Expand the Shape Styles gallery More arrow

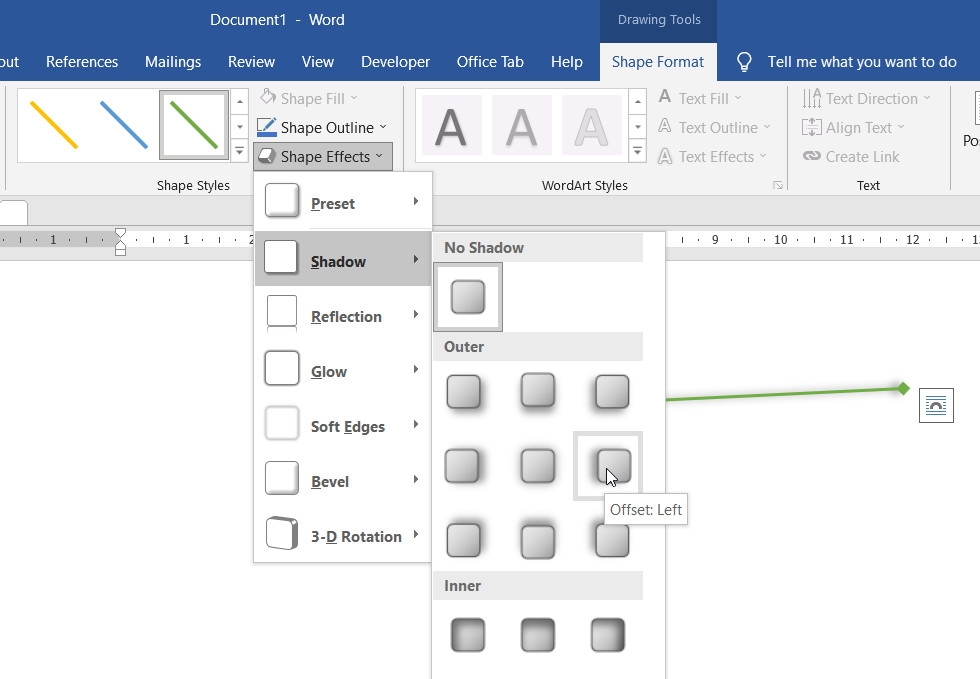[239, 151]
